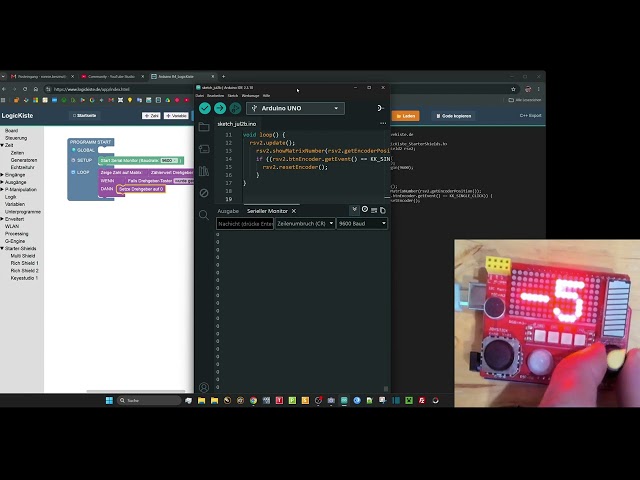Image resolution: width=640 pixels, height=480 pixels.
Task: Click the orange Laden button
Action: pos(406,116)
